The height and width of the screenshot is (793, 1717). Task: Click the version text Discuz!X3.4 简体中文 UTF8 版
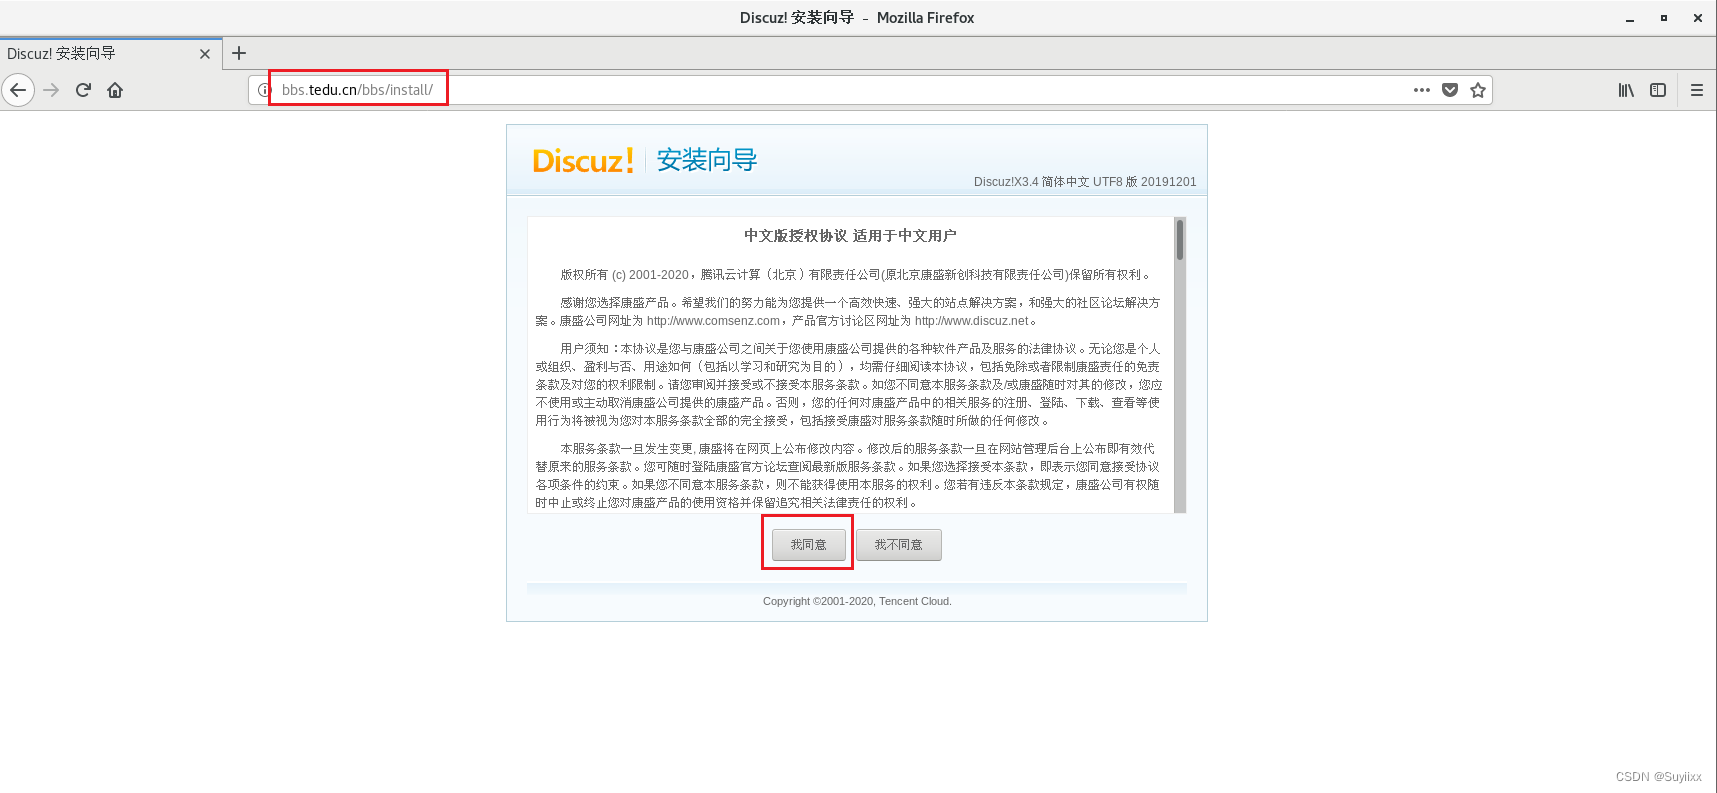pos(1085,182)
